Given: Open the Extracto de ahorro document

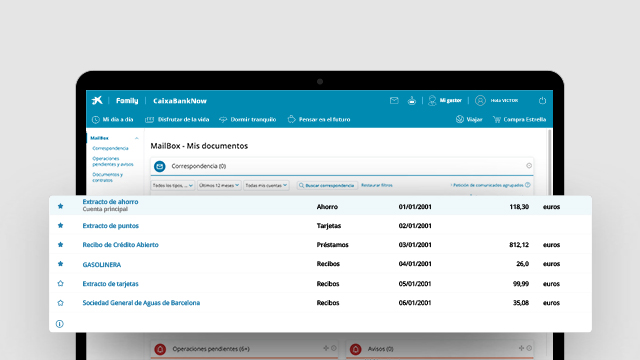Looking at the screenshot, I should pyautogui.click(x=110, y=202).
